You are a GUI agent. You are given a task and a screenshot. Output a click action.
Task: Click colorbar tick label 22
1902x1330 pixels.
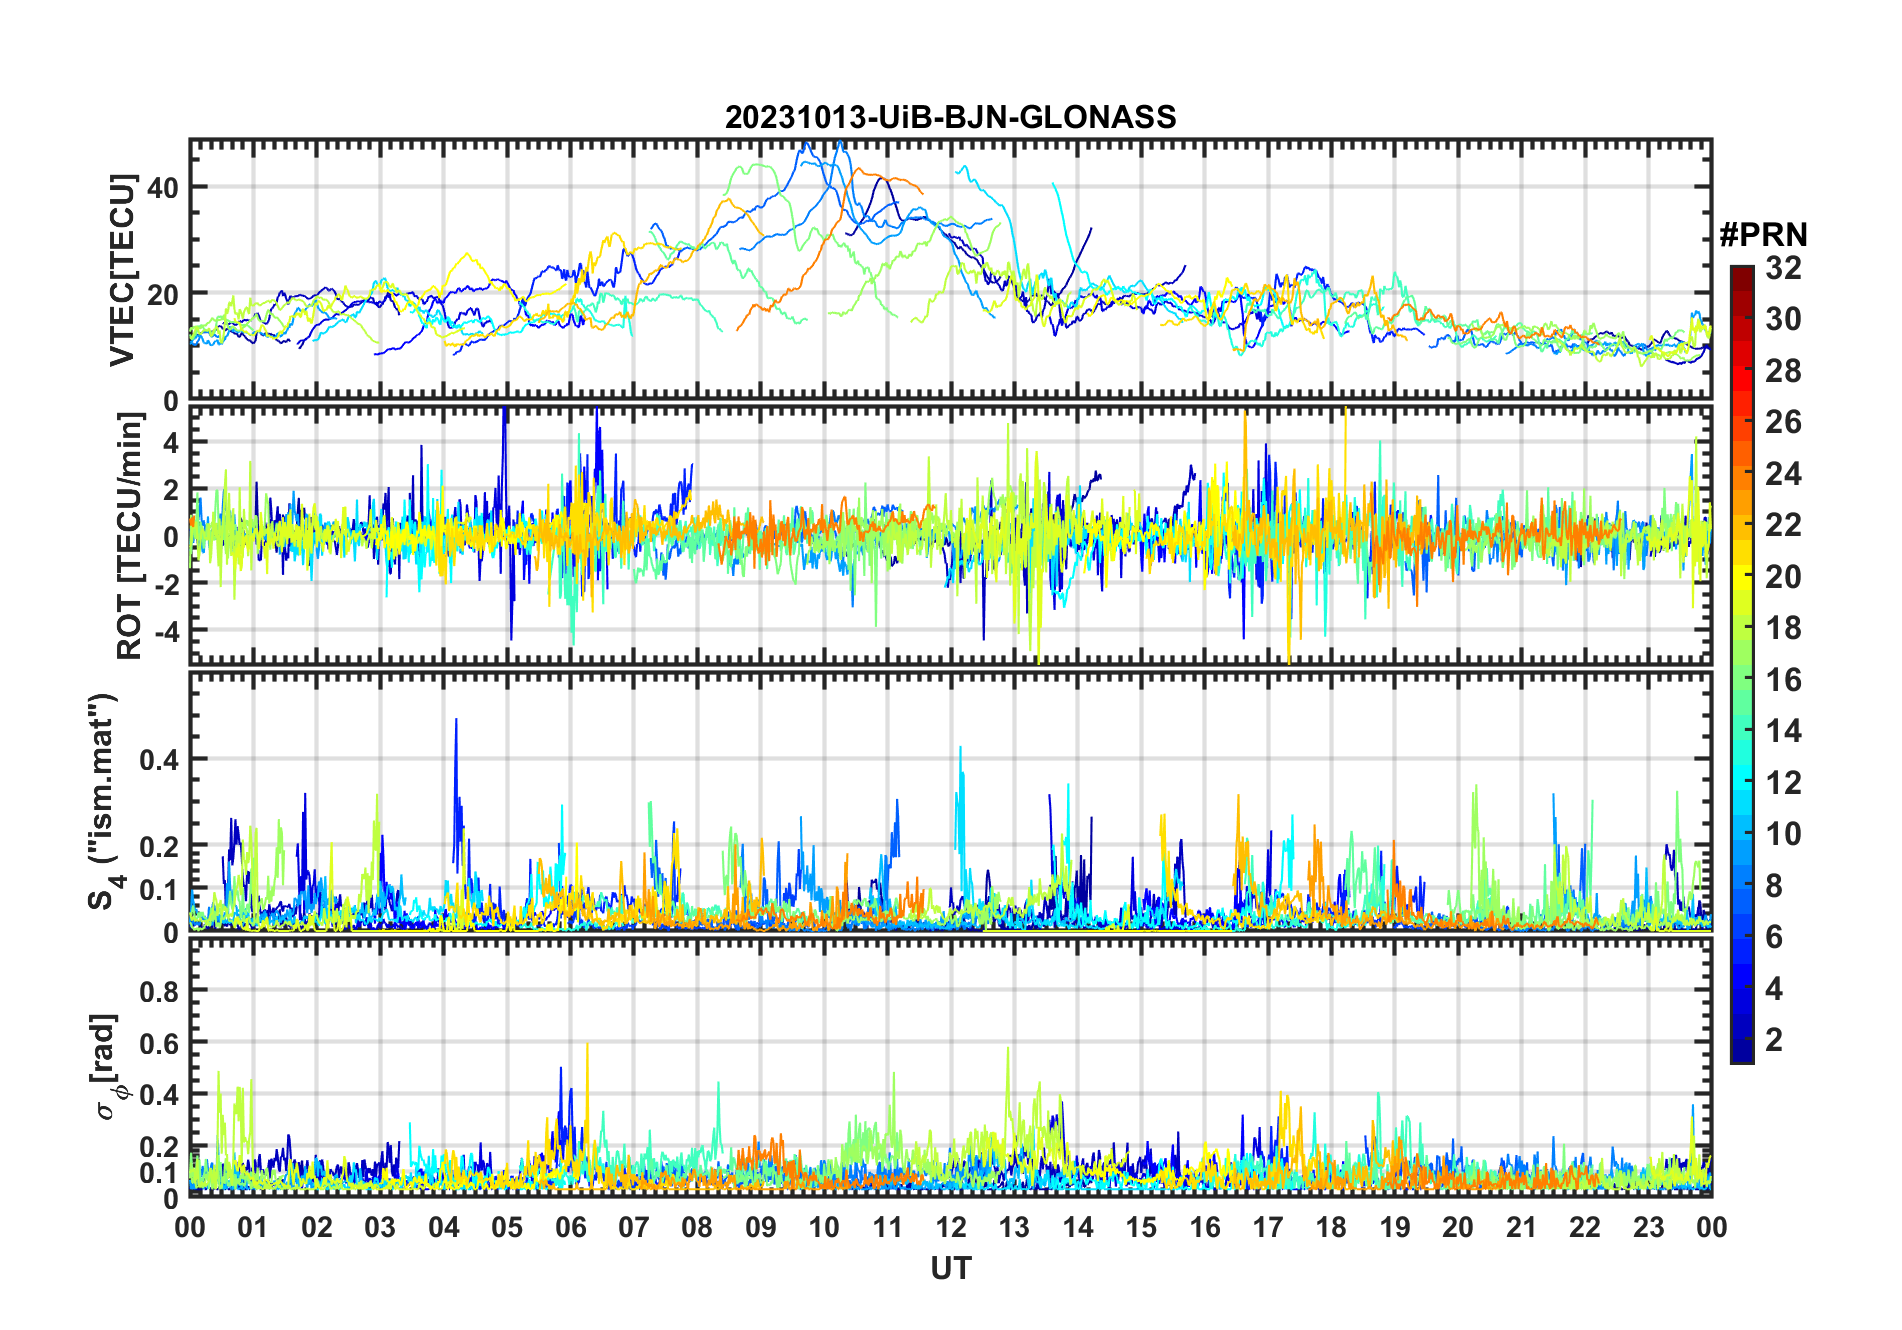pos(1783,525)
